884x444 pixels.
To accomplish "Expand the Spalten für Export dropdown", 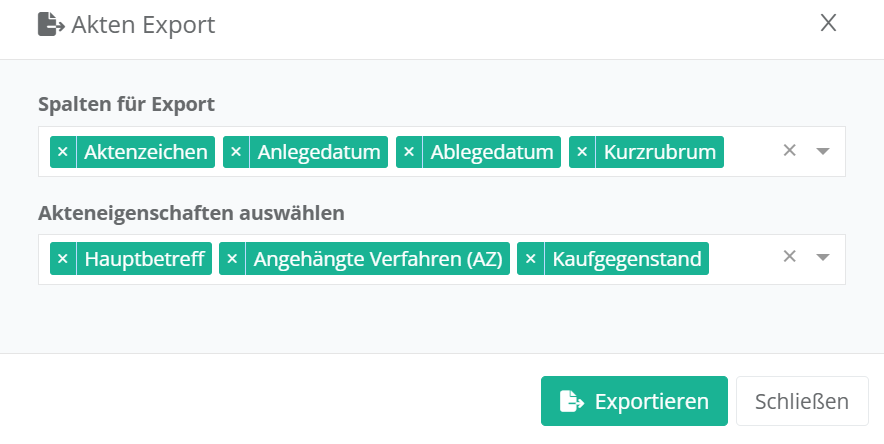I will click(823, 152).
